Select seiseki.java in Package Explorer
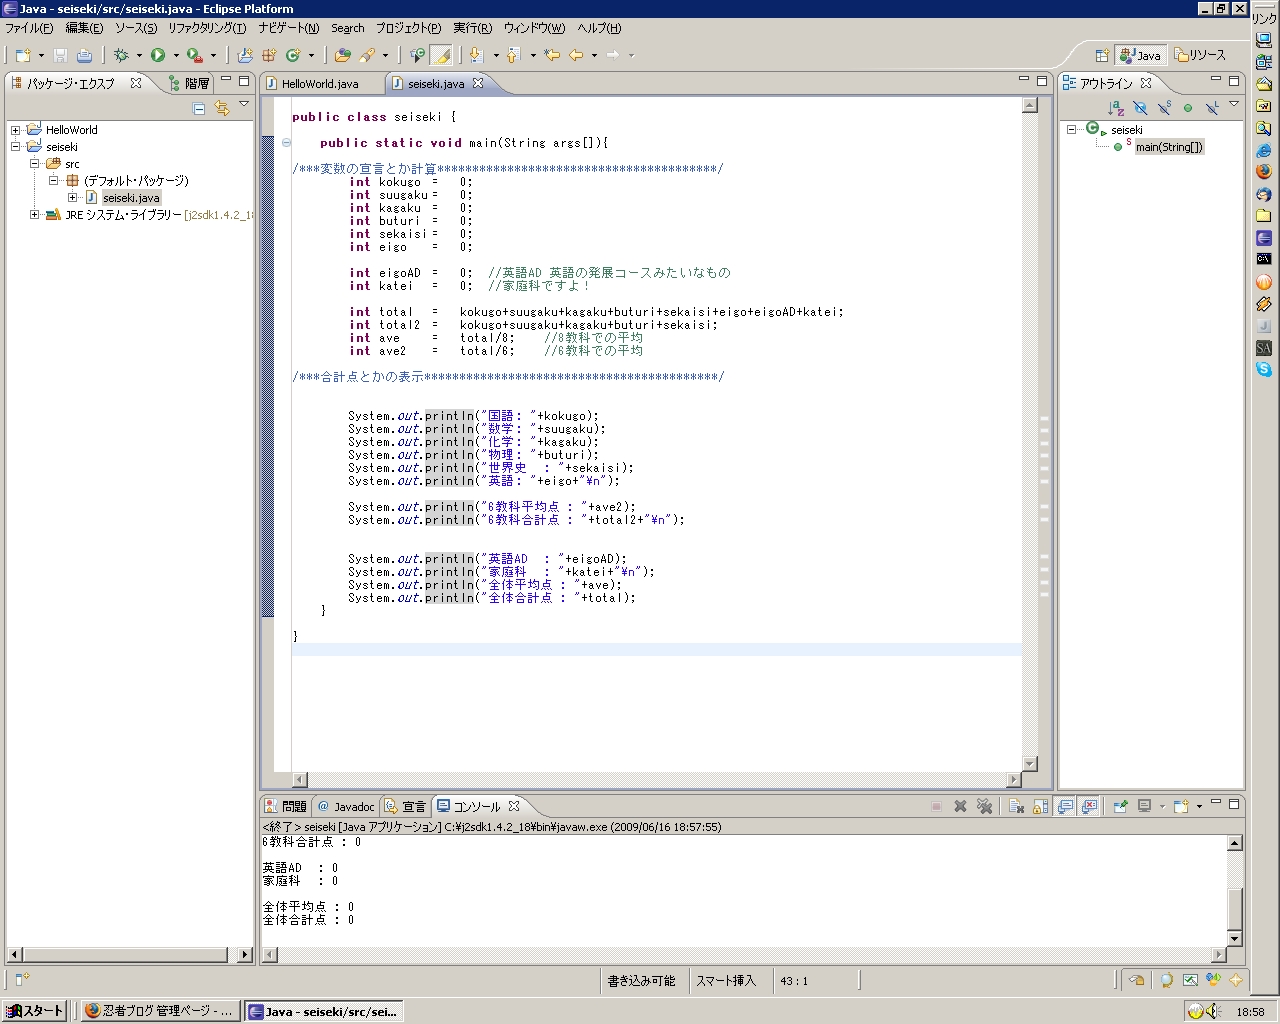The width and height of the screenshot is (1280, 1024). coord(131,198)
